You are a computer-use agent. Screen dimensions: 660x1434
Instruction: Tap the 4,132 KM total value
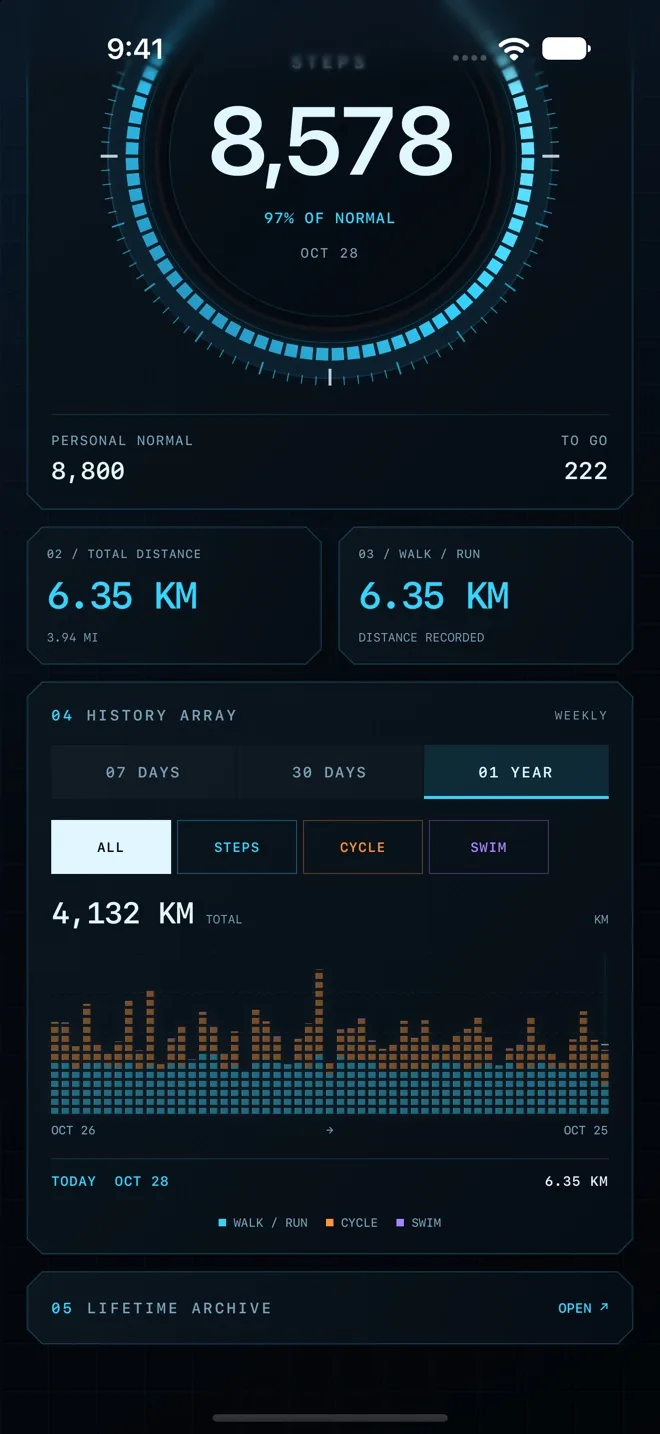[123, 913]
